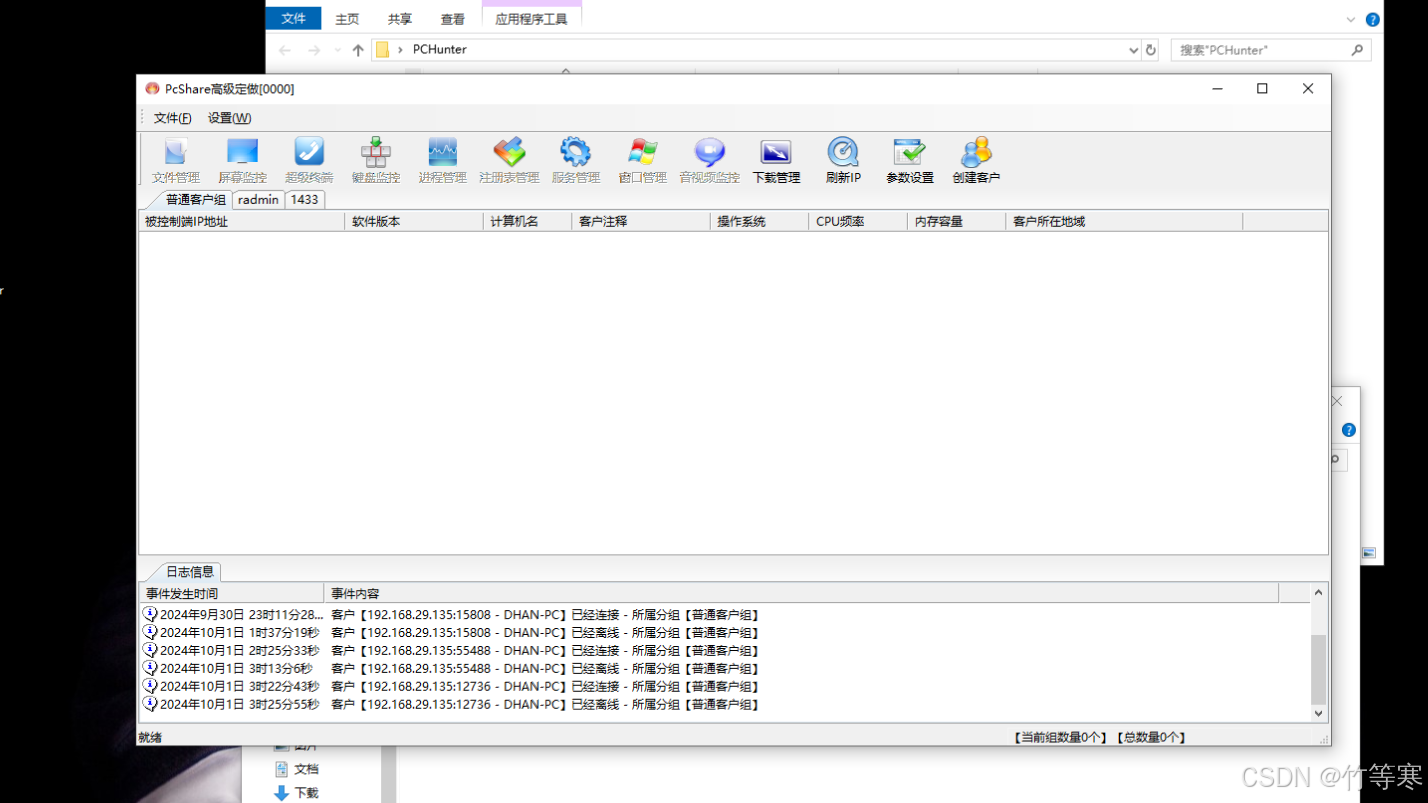1428x803 pixels.
Task: Sort by 操作系统 column header
Action: [759, 222]
